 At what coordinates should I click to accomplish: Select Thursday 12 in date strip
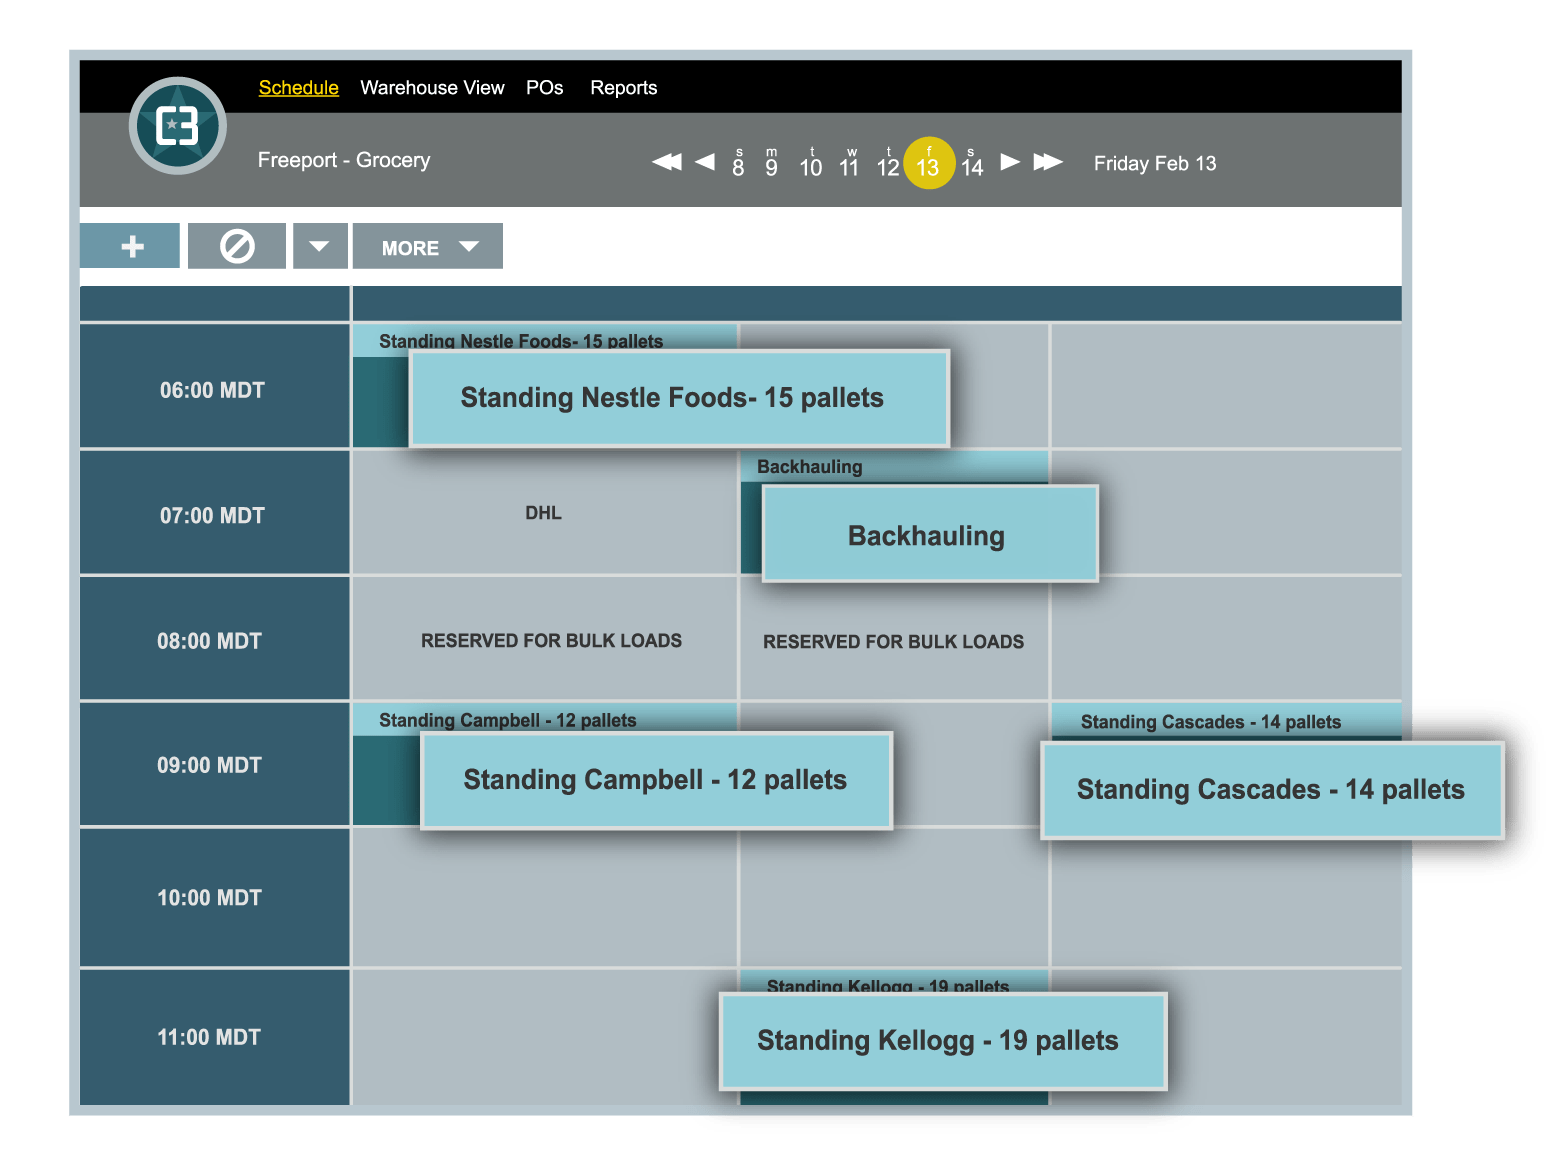[x=888, y=163]
